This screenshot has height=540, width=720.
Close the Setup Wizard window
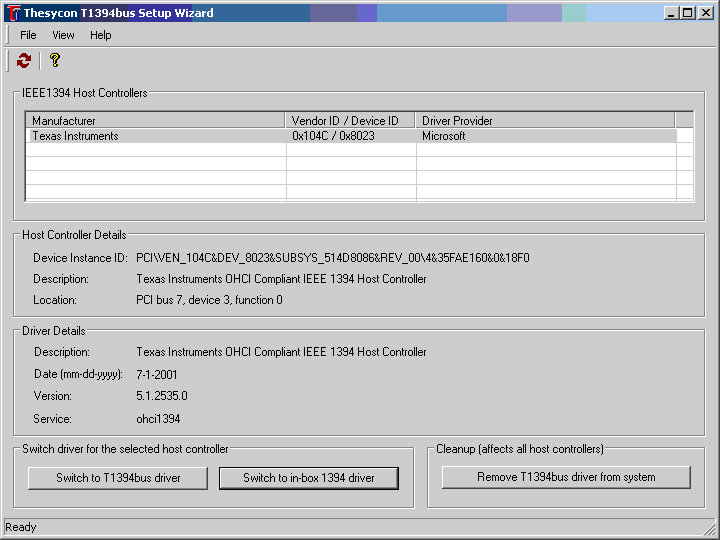(704, 13)
